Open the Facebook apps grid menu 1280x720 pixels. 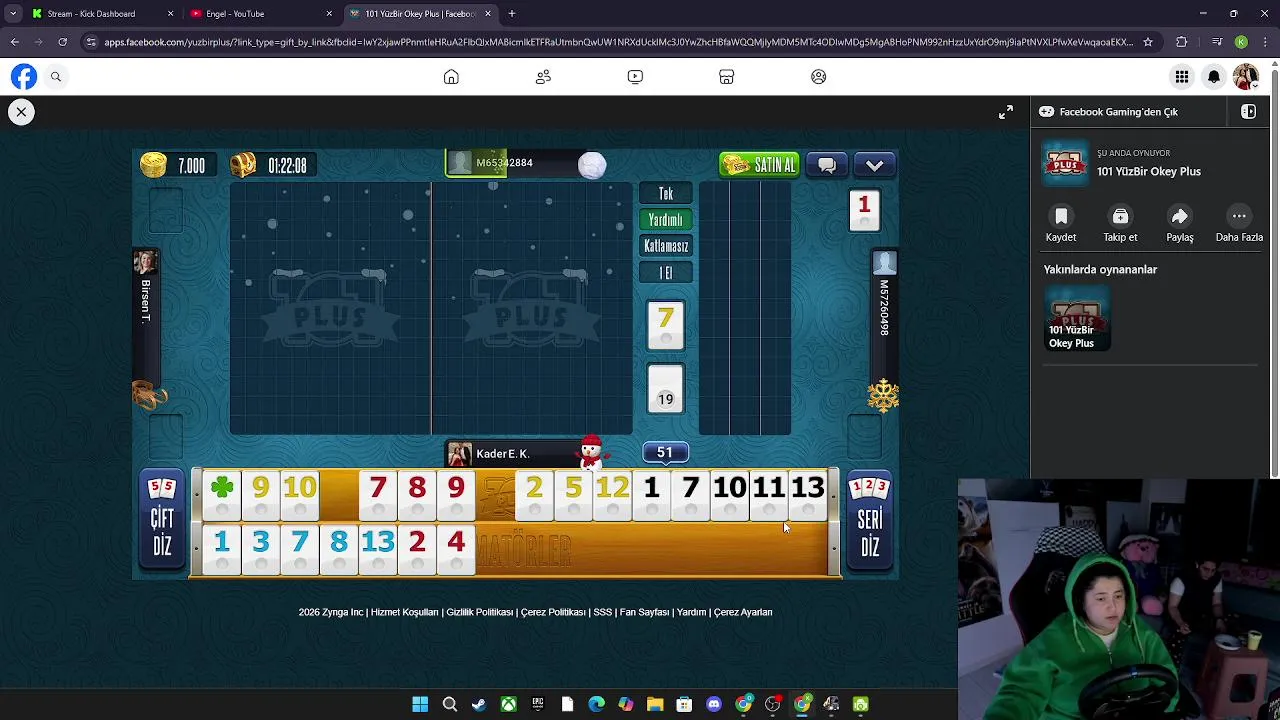pyautogui.click(x=1182, y=77)
